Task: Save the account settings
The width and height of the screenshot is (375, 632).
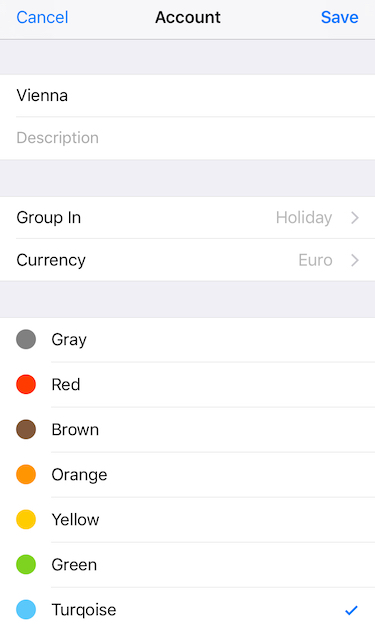Action: (340, 17)
